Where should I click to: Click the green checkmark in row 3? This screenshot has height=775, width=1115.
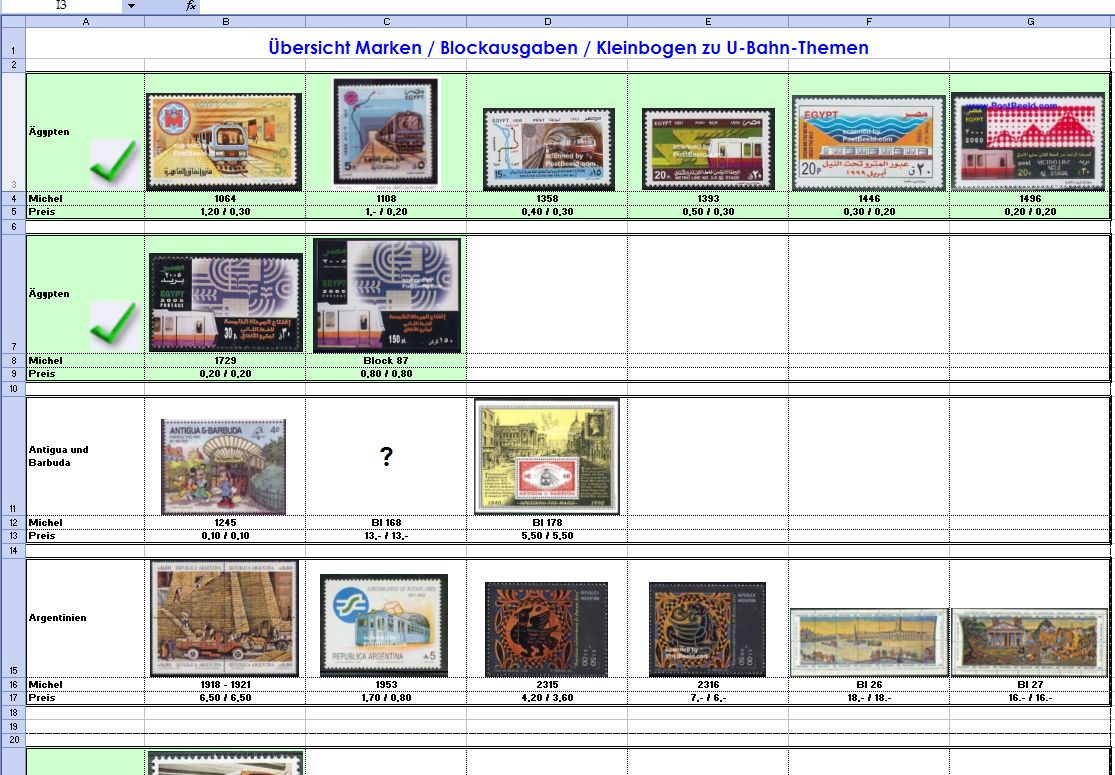tap(113, 163)
